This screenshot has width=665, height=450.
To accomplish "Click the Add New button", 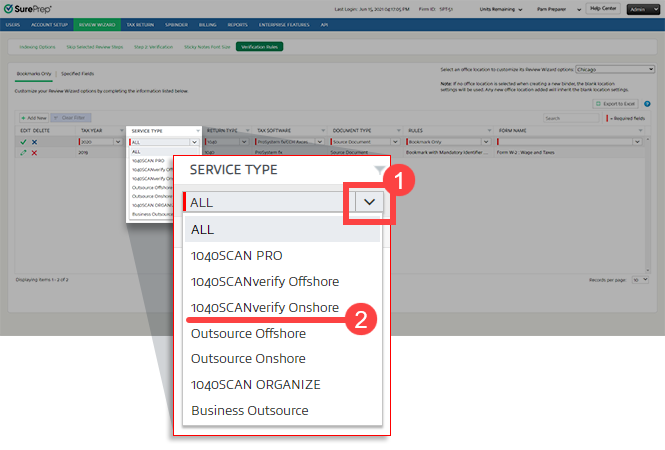I will [34, 118].
